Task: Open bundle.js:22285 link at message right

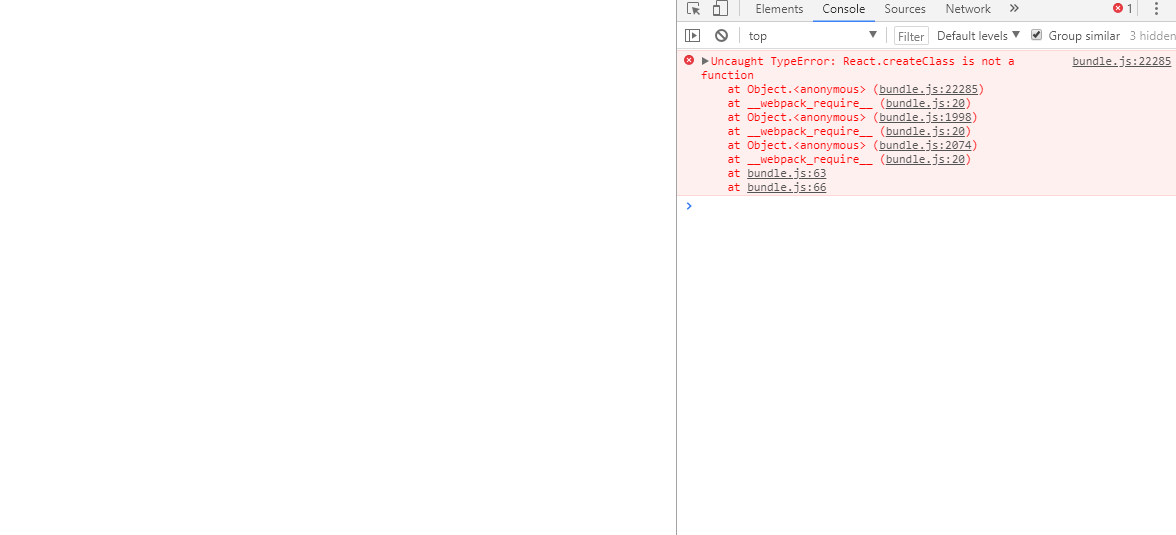Action: (1121, 62)
